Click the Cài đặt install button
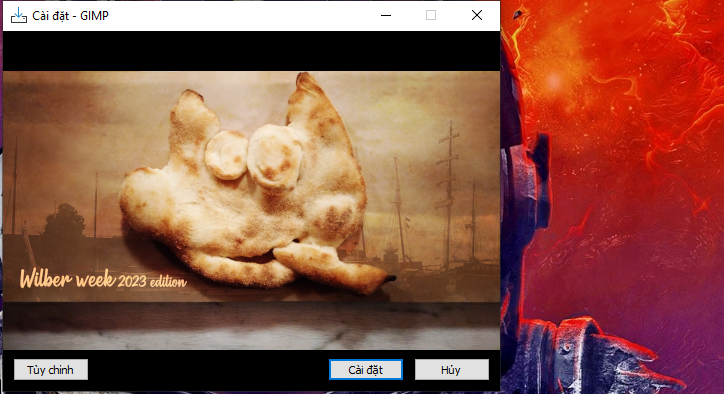This screenshot has height=394, width=724. [x=366, y=370]
